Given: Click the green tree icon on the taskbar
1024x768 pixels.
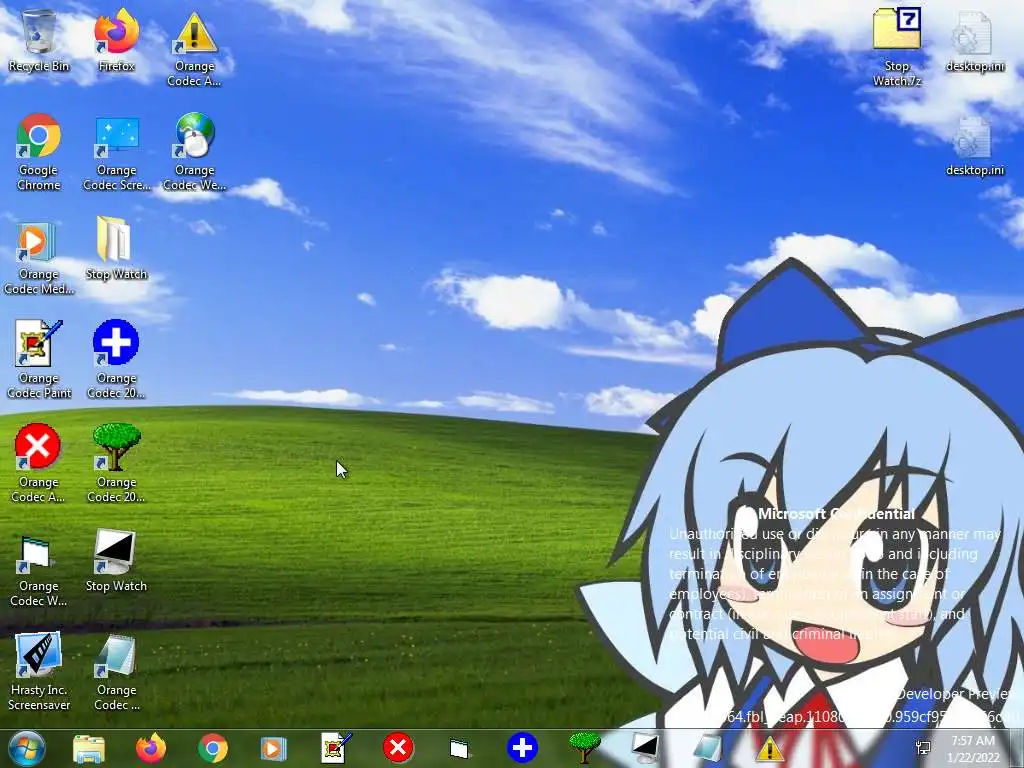Looking at the screenshot, I should click(x=584, y=748).
